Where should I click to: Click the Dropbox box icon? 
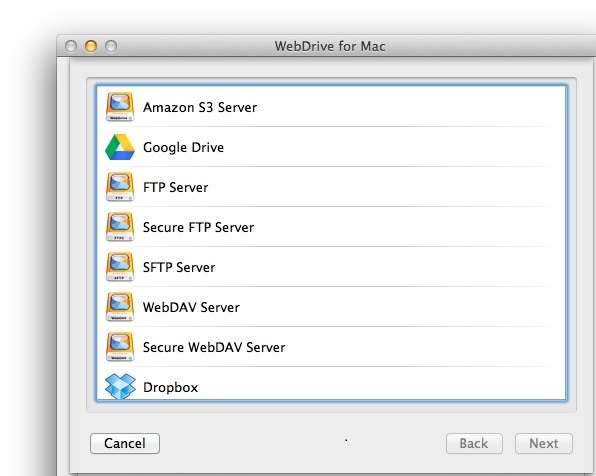point(120,386)
